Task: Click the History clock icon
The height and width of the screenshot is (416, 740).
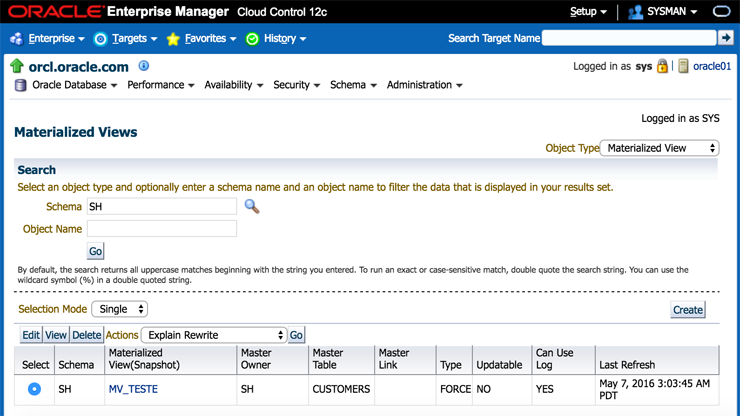Action: point(252,39)
